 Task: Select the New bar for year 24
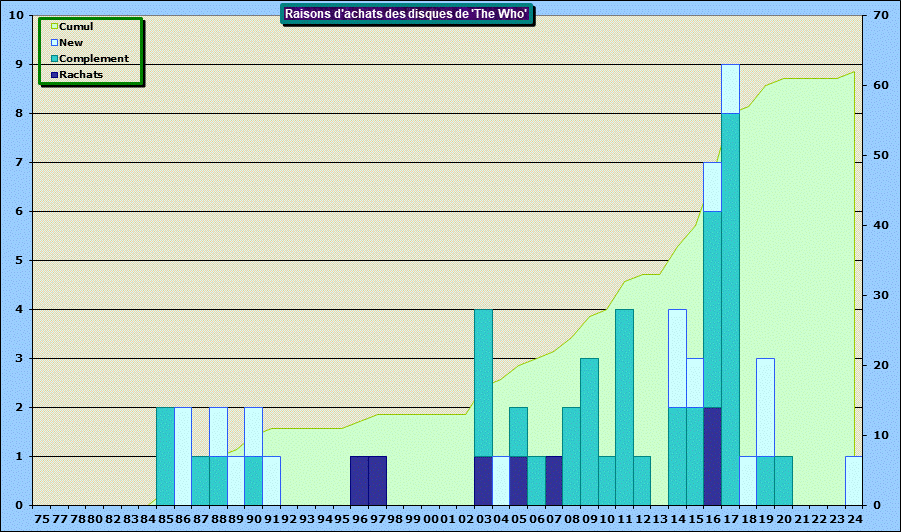point(853,480)
